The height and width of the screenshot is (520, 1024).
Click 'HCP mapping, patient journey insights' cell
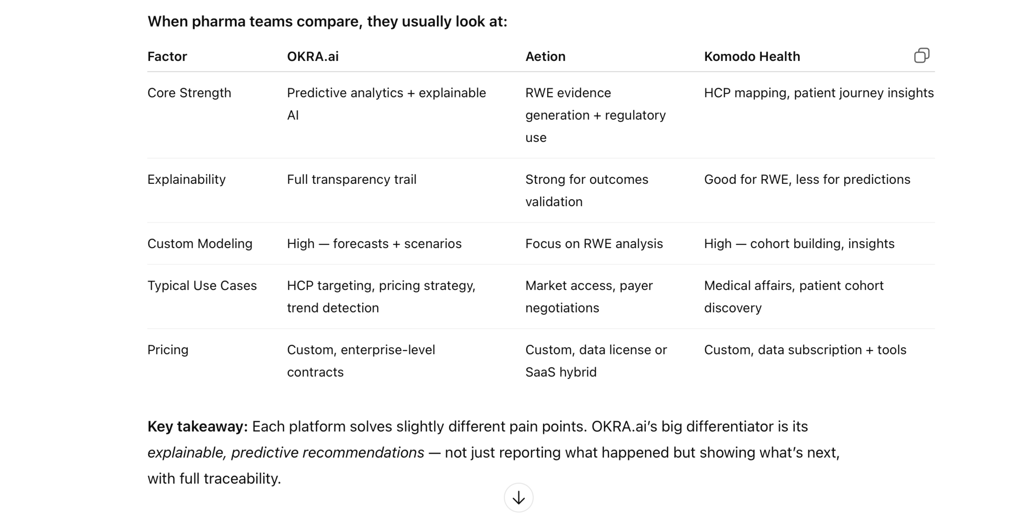tap(819, 93)
